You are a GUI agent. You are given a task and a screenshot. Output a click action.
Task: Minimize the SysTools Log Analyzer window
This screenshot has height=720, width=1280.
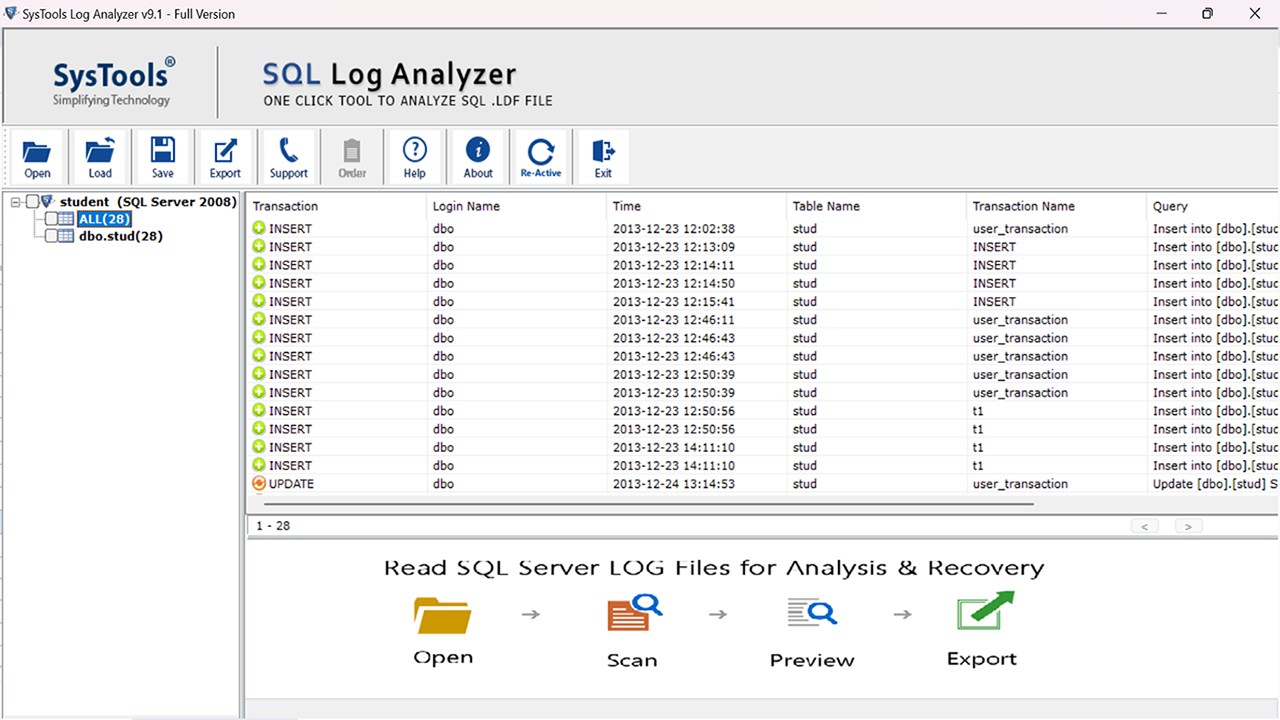1162,14
